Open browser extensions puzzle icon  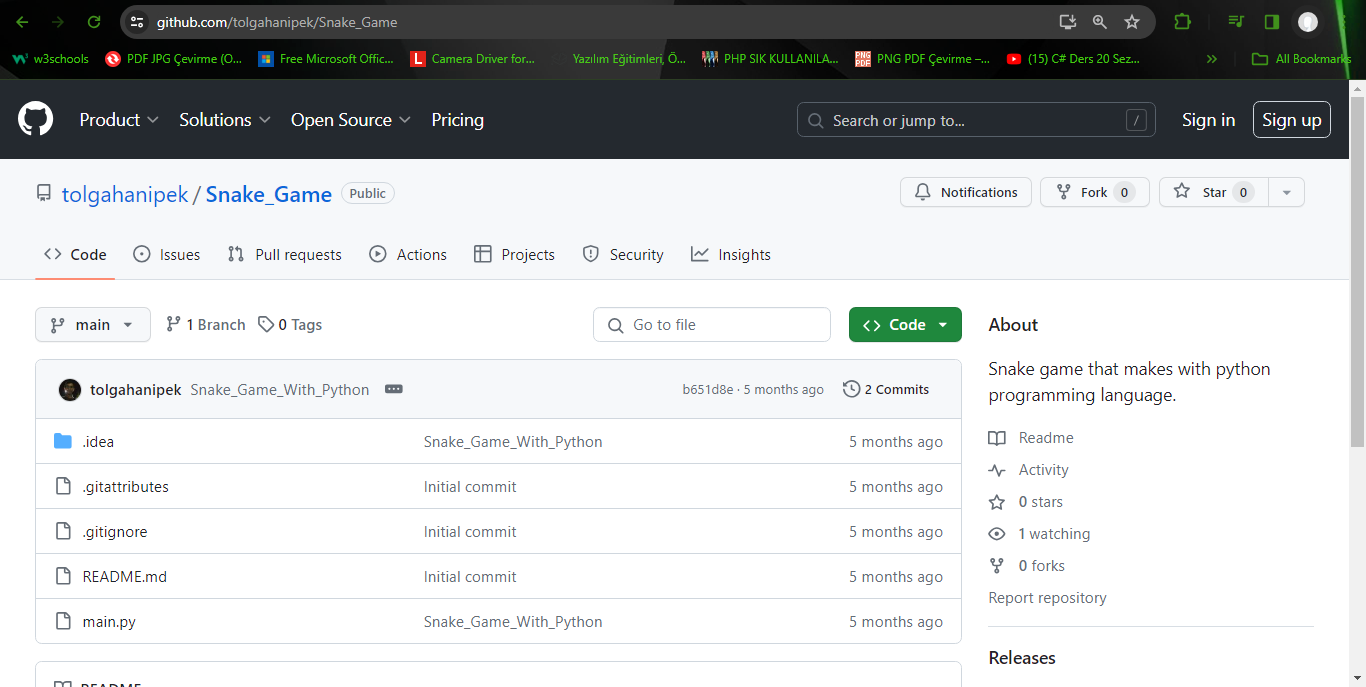1182,22
